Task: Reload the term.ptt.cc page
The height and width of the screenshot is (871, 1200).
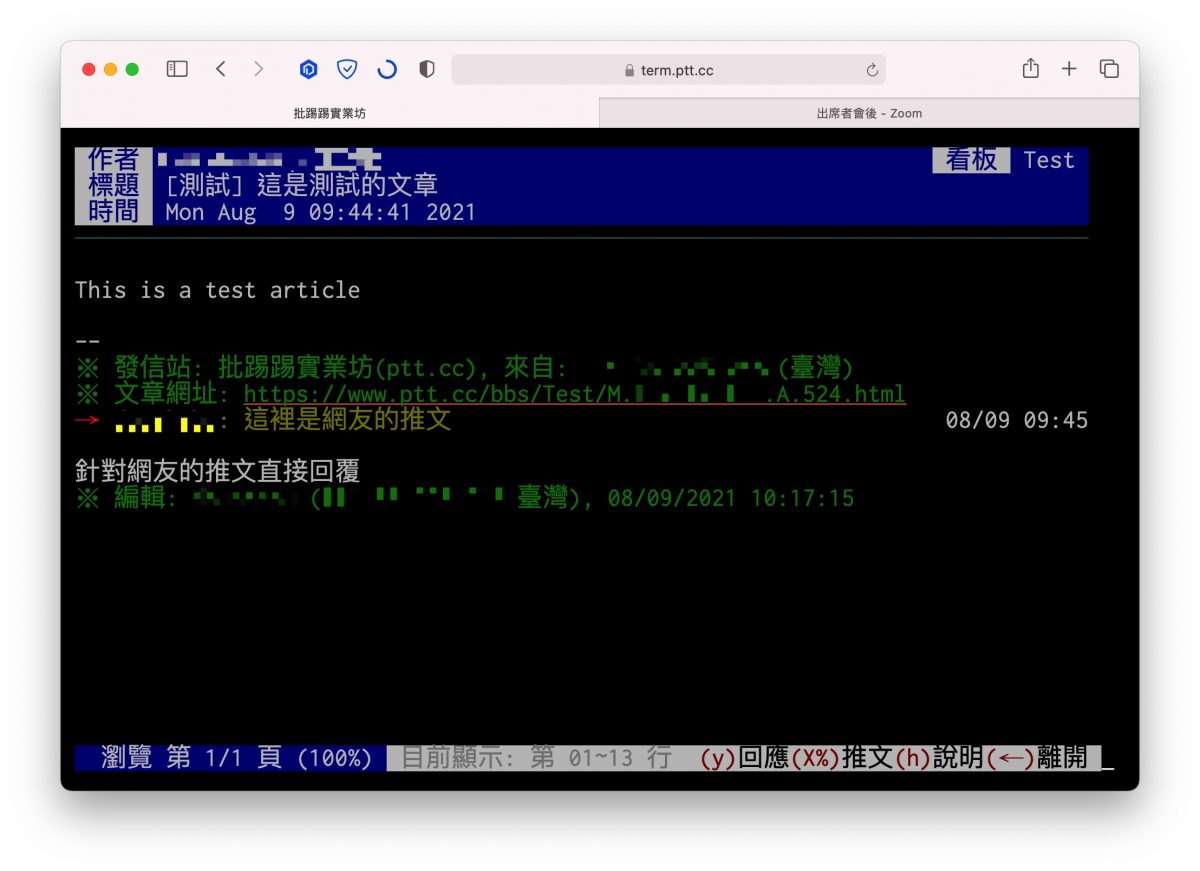Action: tap(872, 70)
